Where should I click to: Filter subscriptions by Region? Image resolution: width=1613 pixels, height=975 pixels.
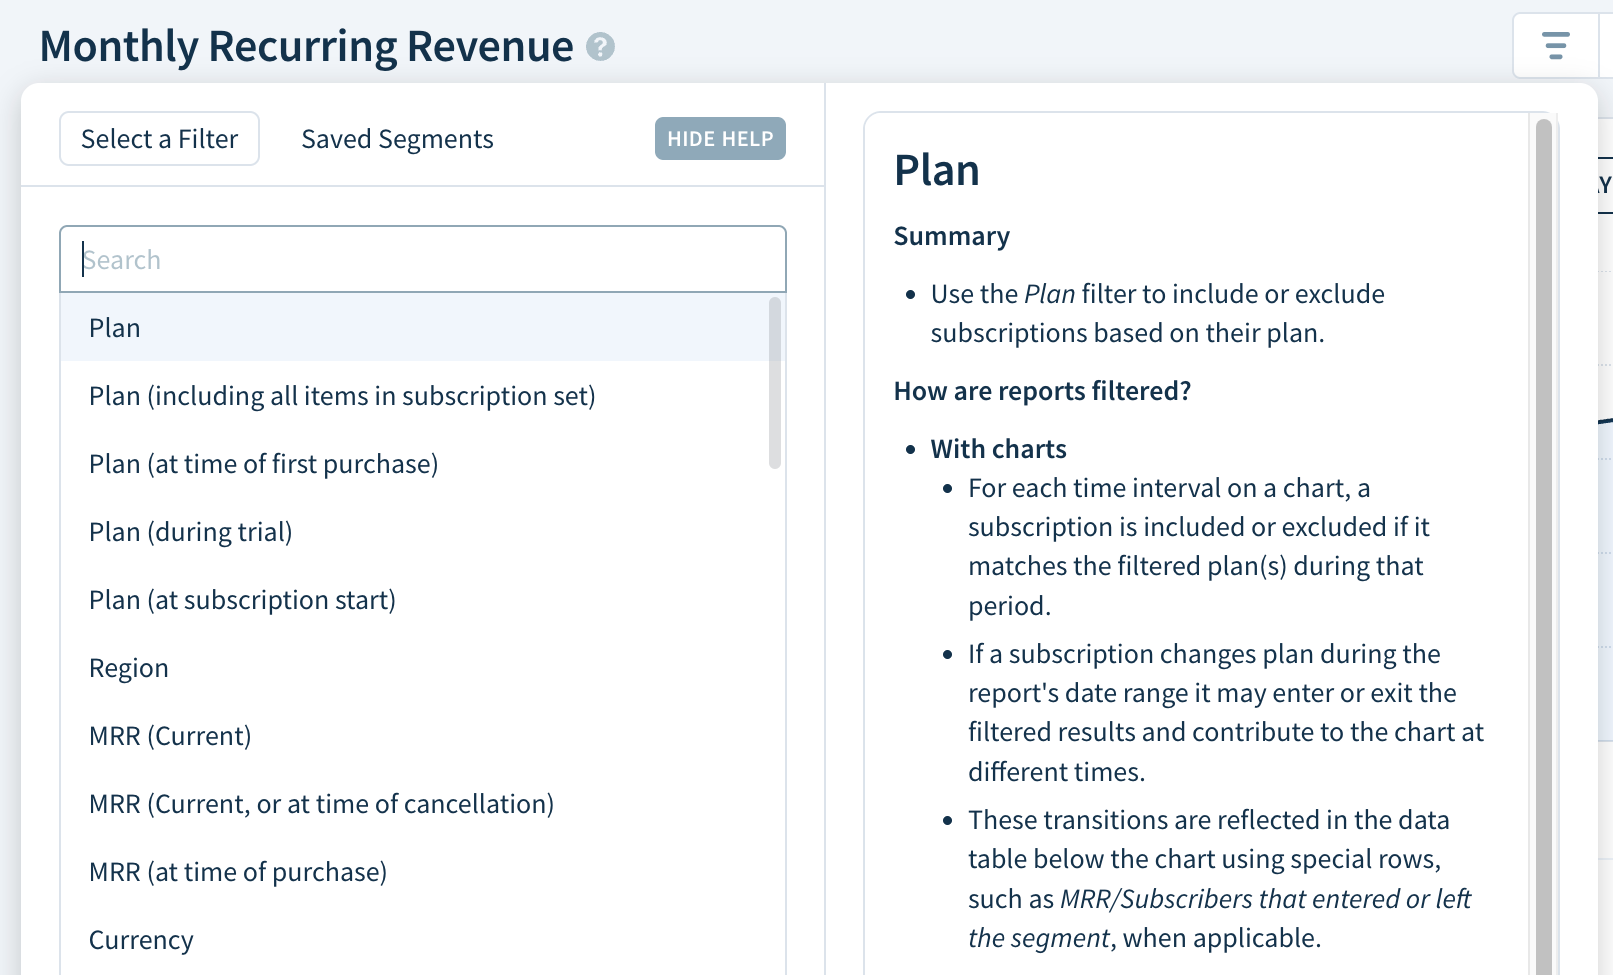[129, 667]
